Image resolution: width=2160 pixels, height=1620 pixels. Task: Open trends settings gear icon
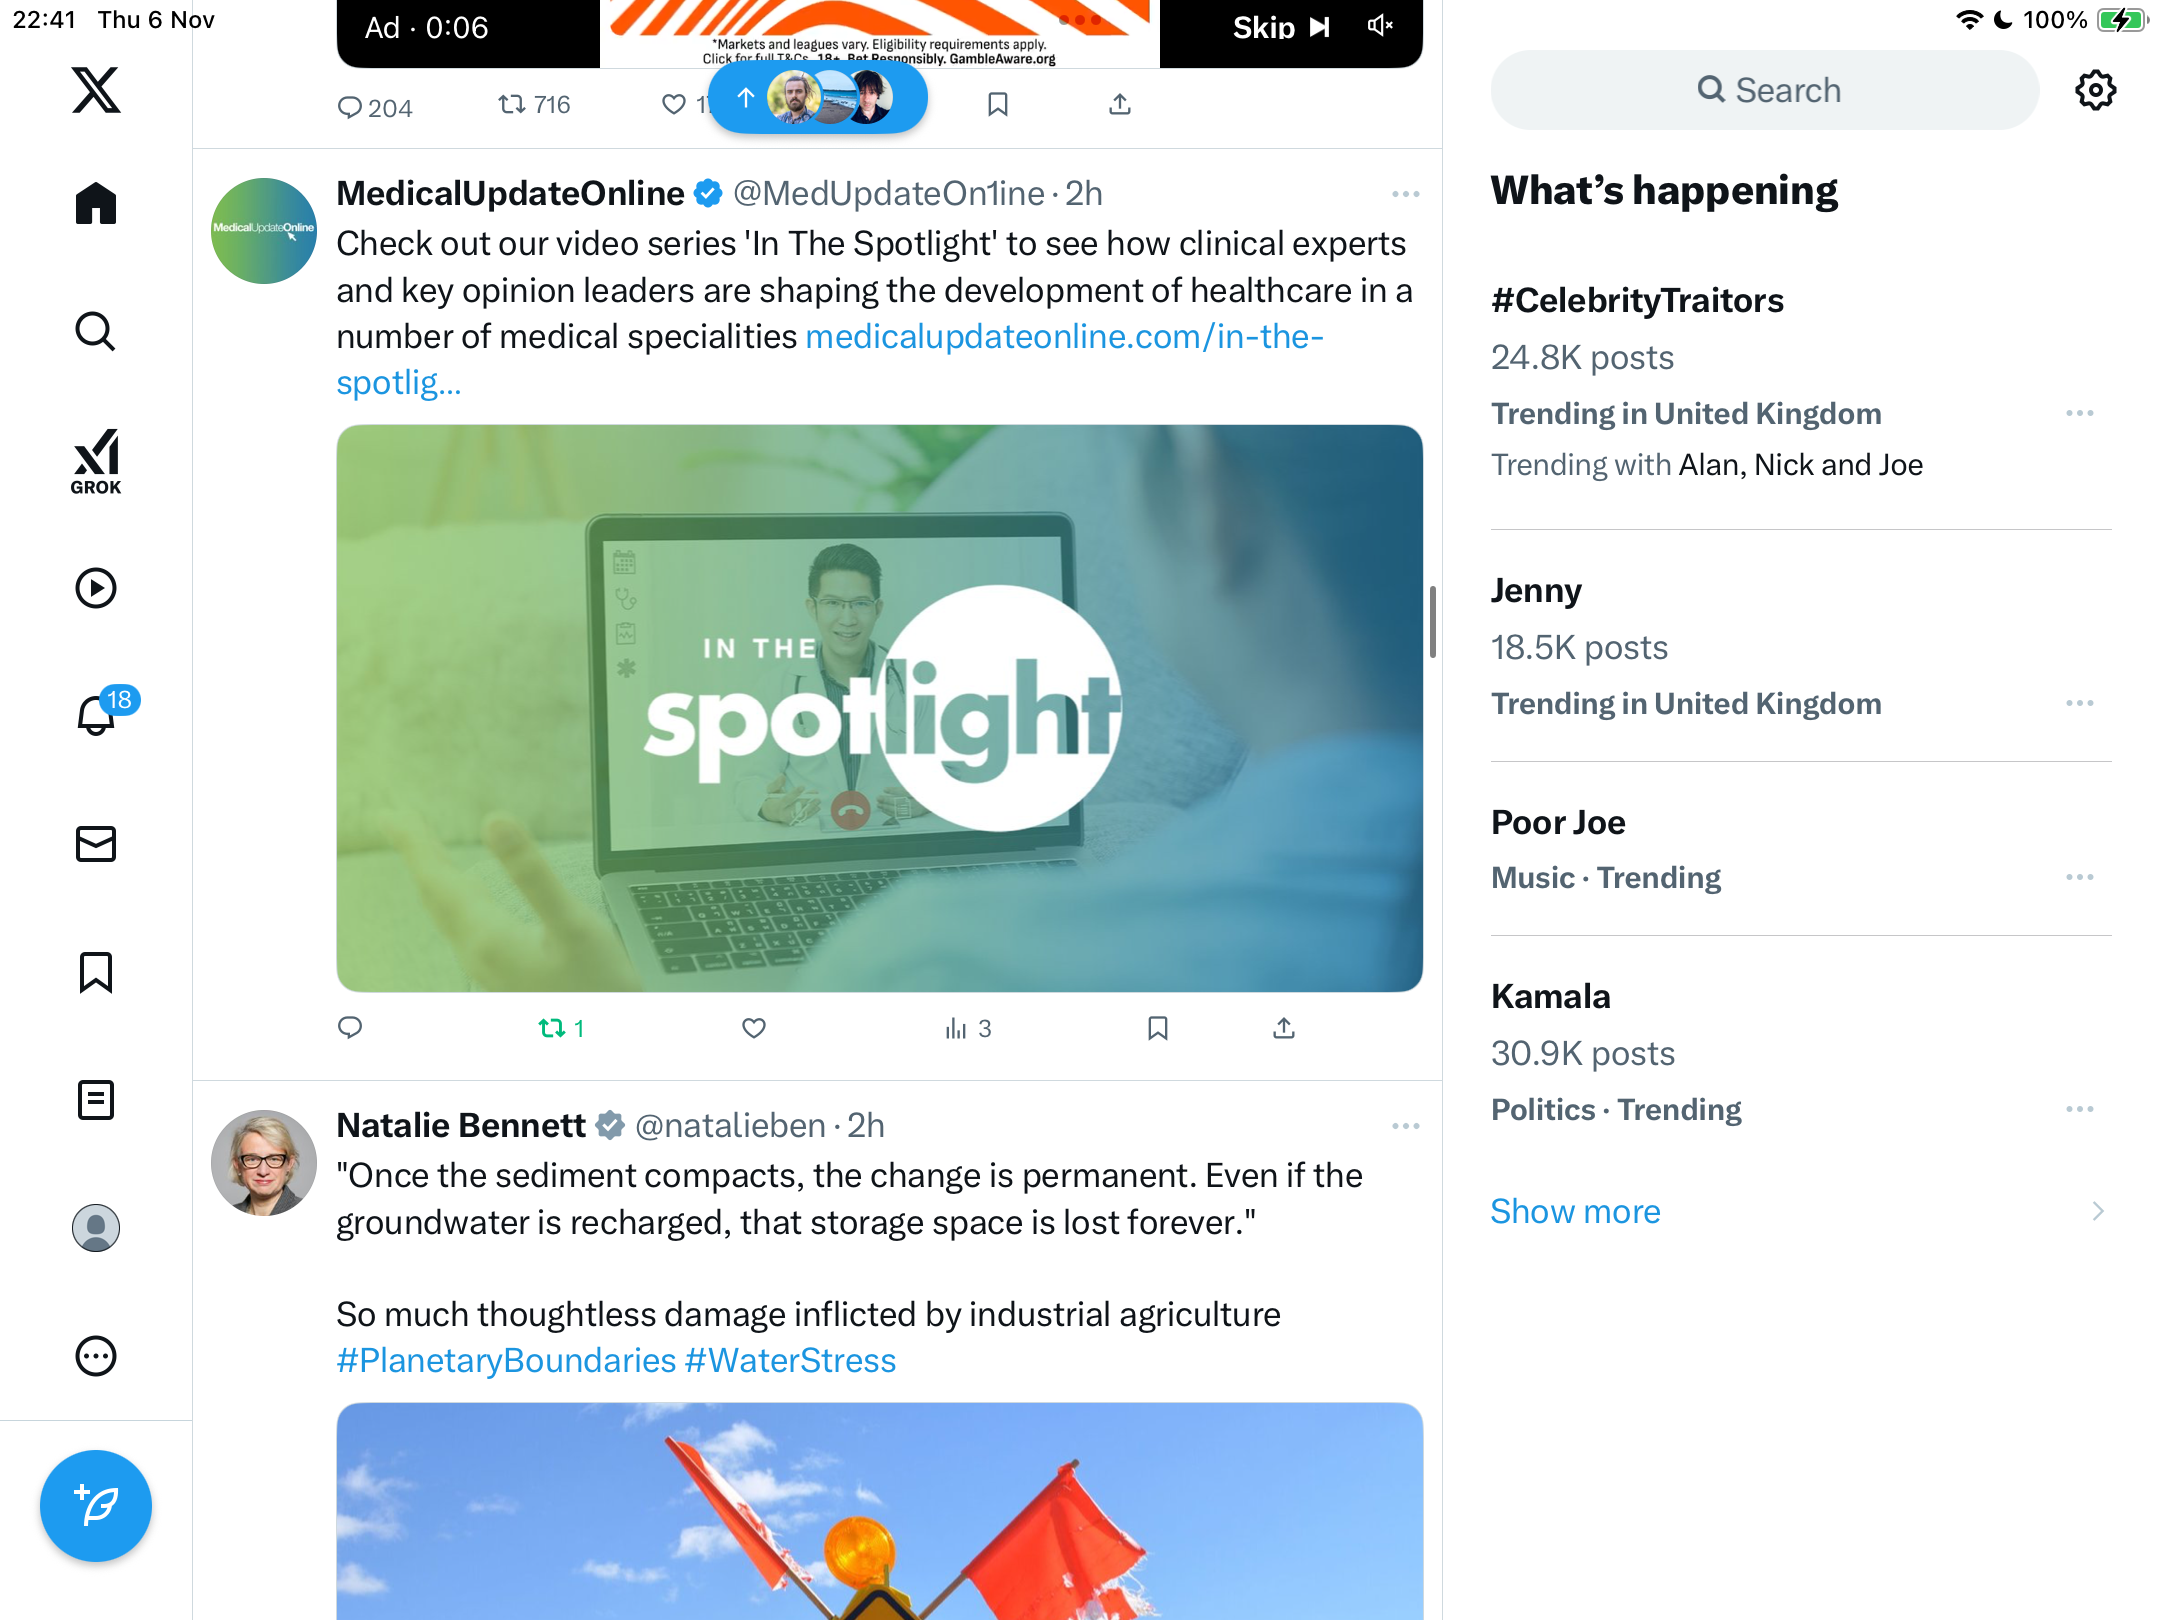2095,90
